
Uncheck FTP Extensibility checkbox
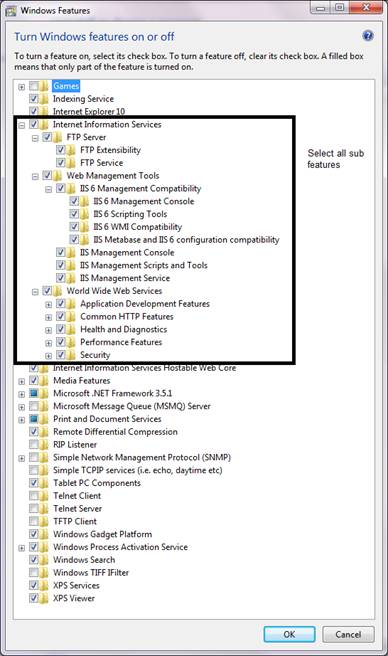point(61,150)
